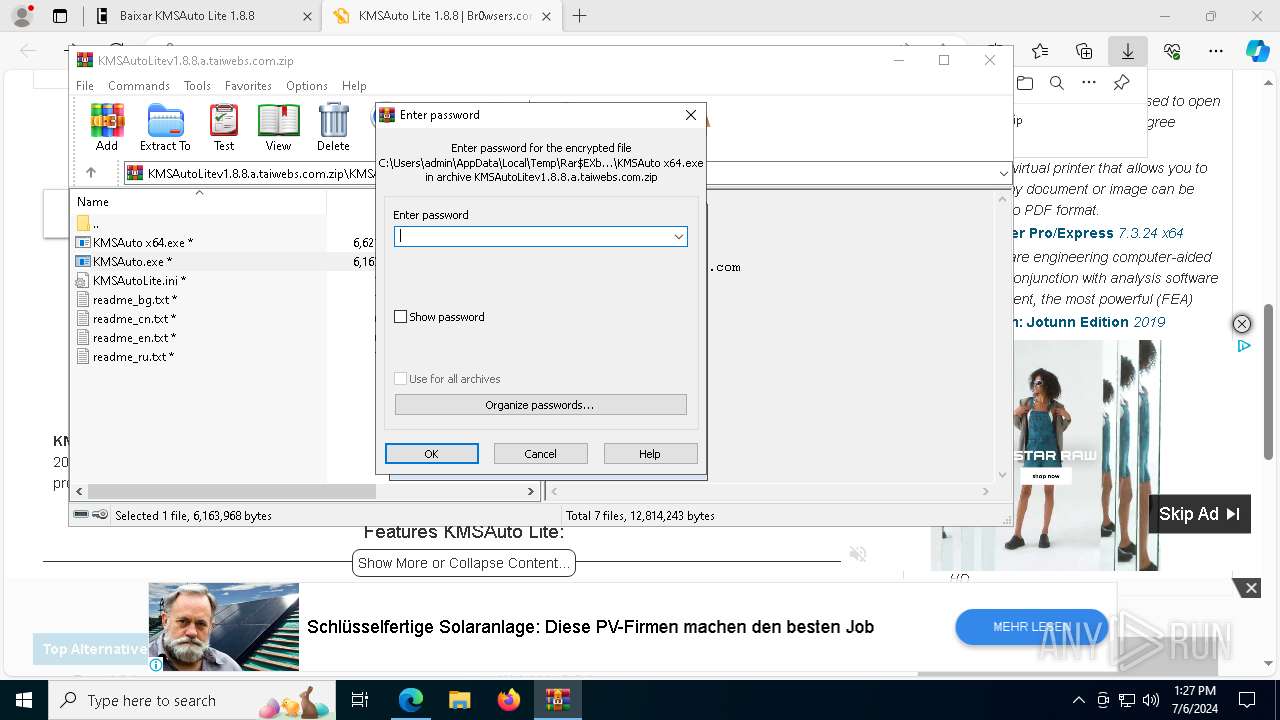The height and width of the screenshot is (720, 1280).
Task: Open the WinRAR Help menu
Action: (354, 86)
